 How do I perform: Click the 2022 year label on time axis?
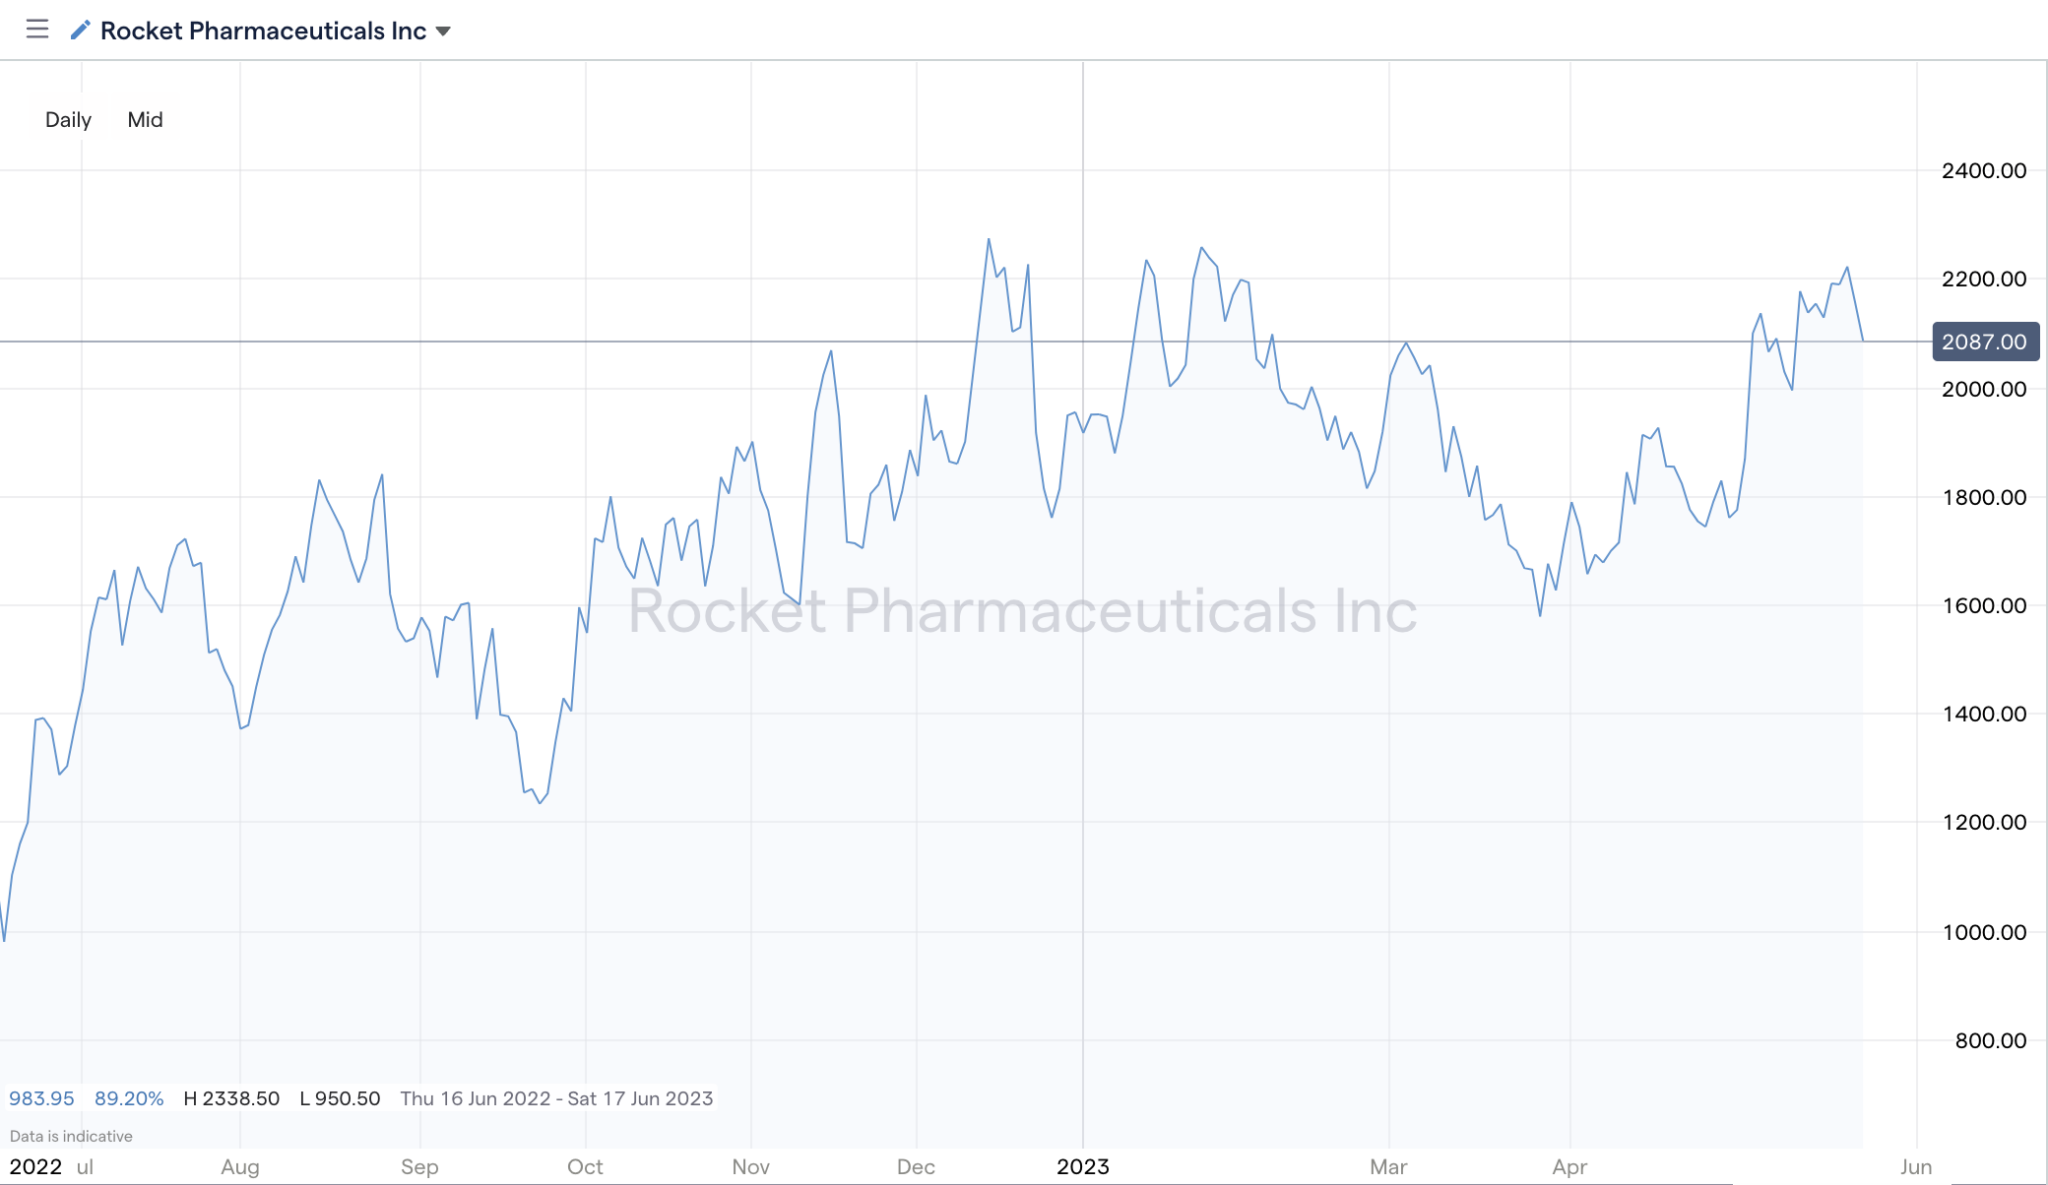35,1166
